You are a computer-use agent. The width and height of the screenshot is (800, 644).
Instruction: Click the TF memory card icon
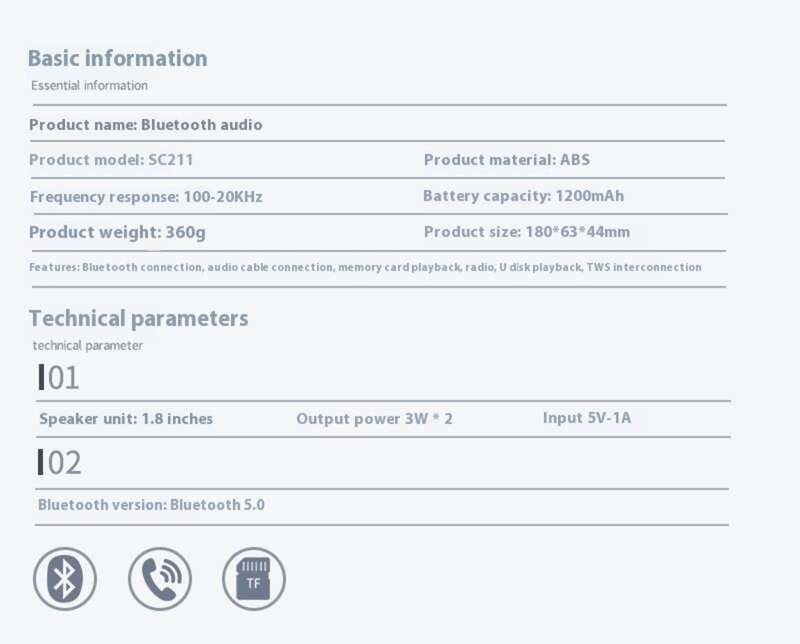[254, 579]
